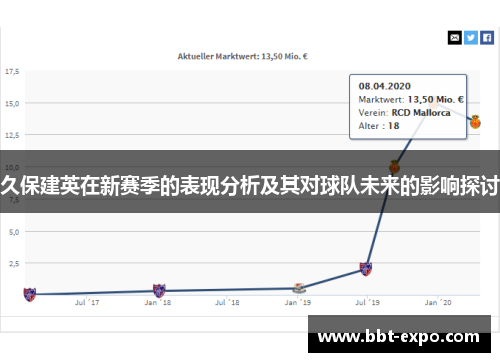
Task: Click the '15,0' y-axis label
Action: click(12, 104)
